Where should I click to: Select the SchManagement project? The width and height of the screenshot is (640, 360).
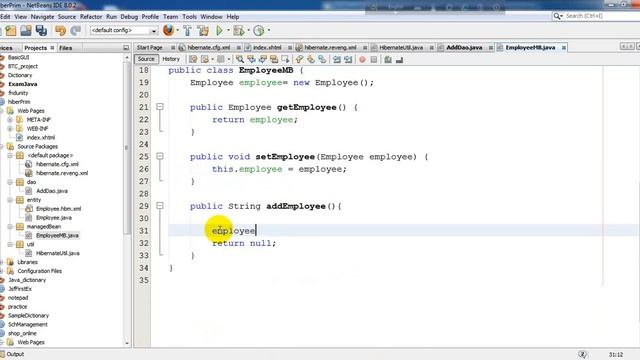click(x=28, y=324)
